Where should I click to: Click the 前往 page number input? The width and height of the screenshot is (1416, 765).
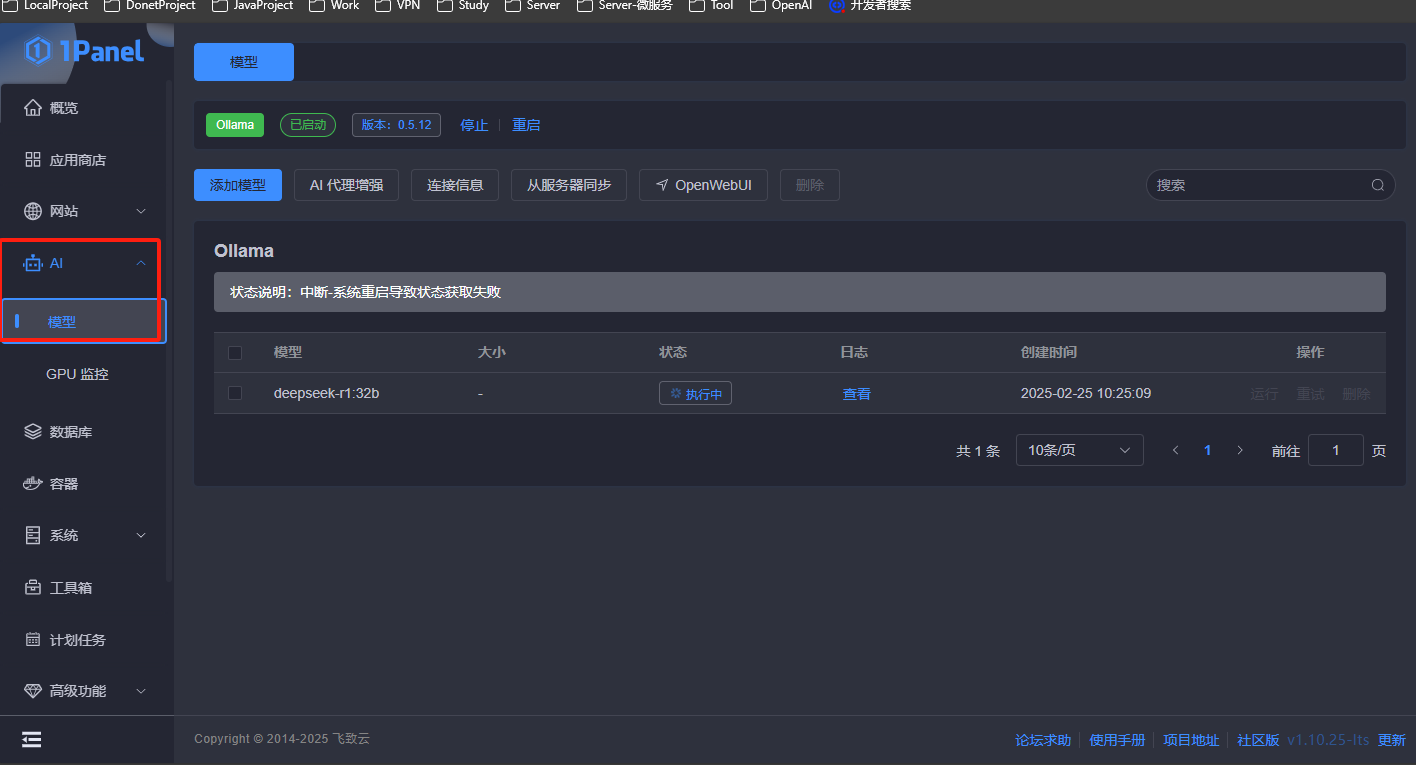tap(1336, 450)
